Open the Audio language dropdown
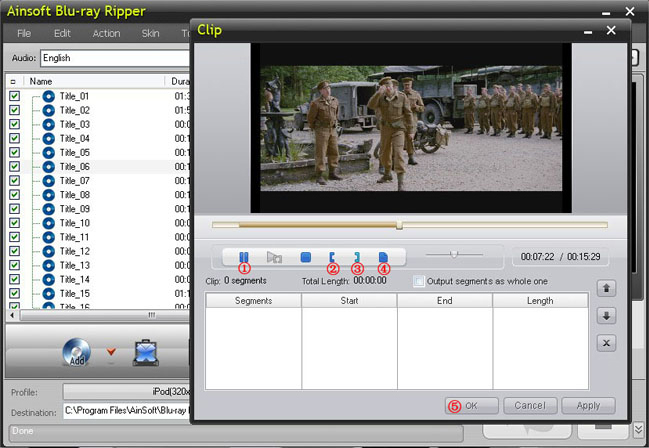Image resolution: width=649 pixels, height=448 pixels. (110, 58)
